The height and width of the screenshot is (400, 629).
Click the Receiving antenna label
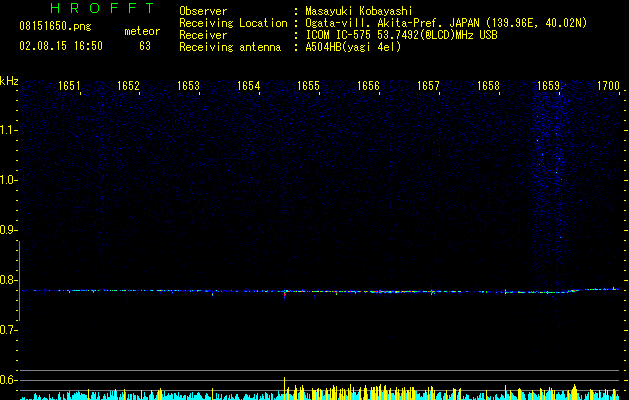point(230,47)
